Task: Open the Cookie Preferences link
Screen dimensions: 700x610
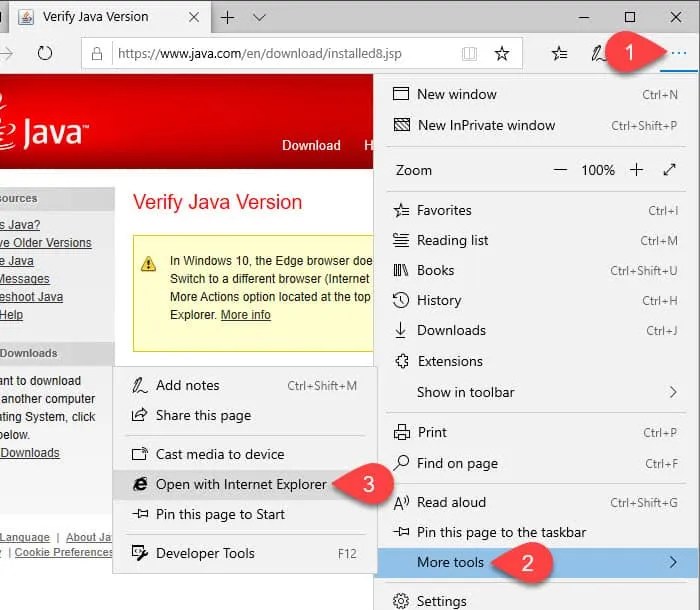Action: pos(63,552)
